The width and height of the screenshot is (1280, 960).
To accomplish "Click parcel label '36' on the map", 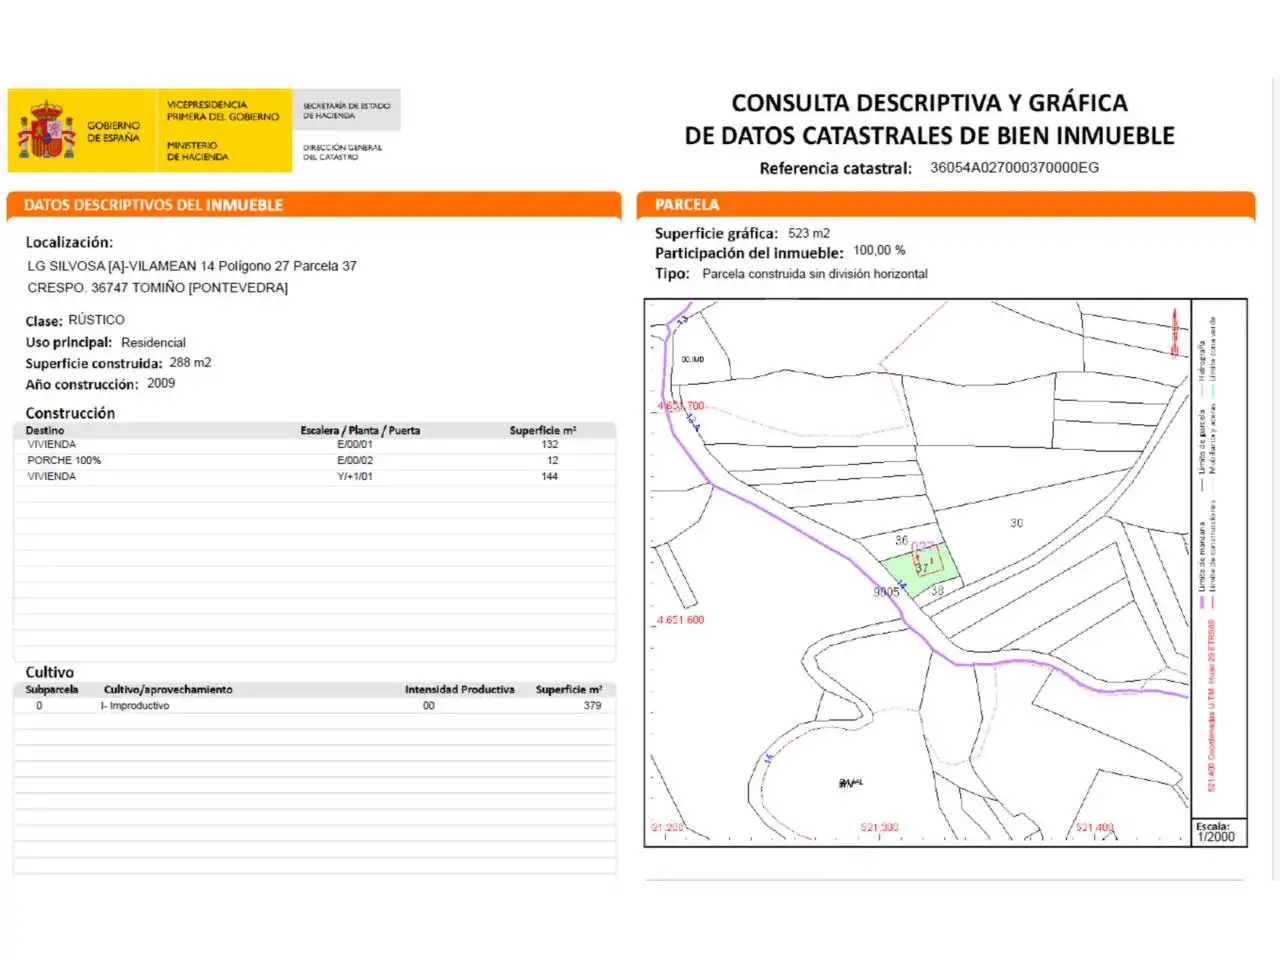I will (901, 540).
